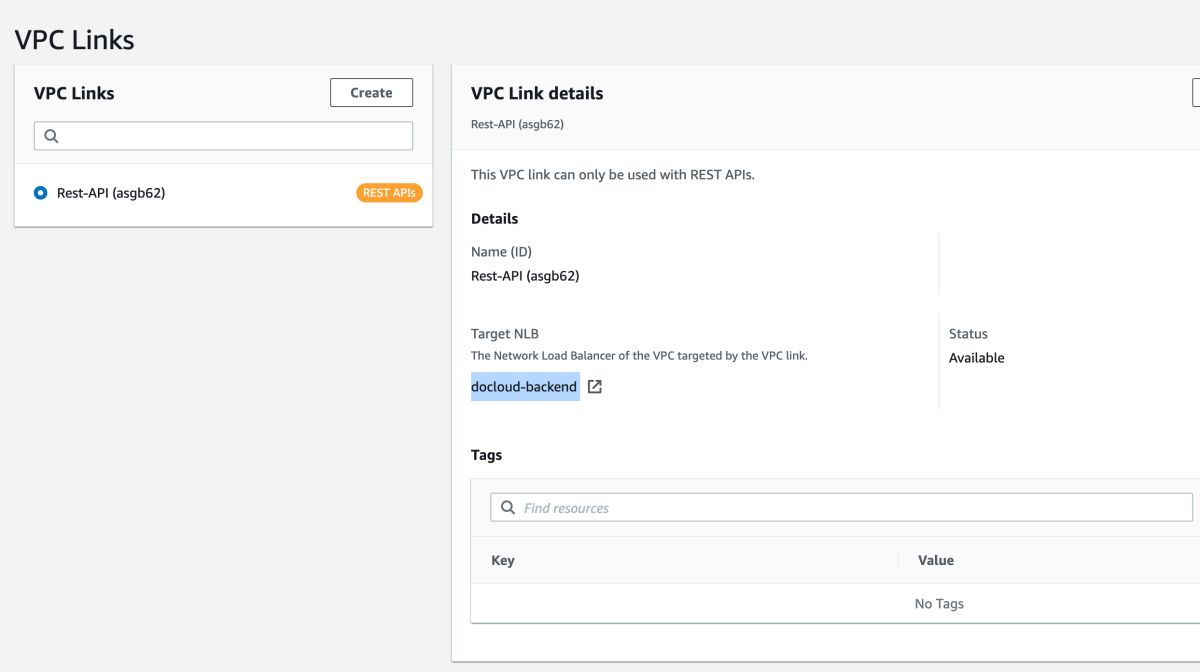Click the Create VPC link button
The height and width of the screenshot is (672, 1200).
click(x=371, y=93)
